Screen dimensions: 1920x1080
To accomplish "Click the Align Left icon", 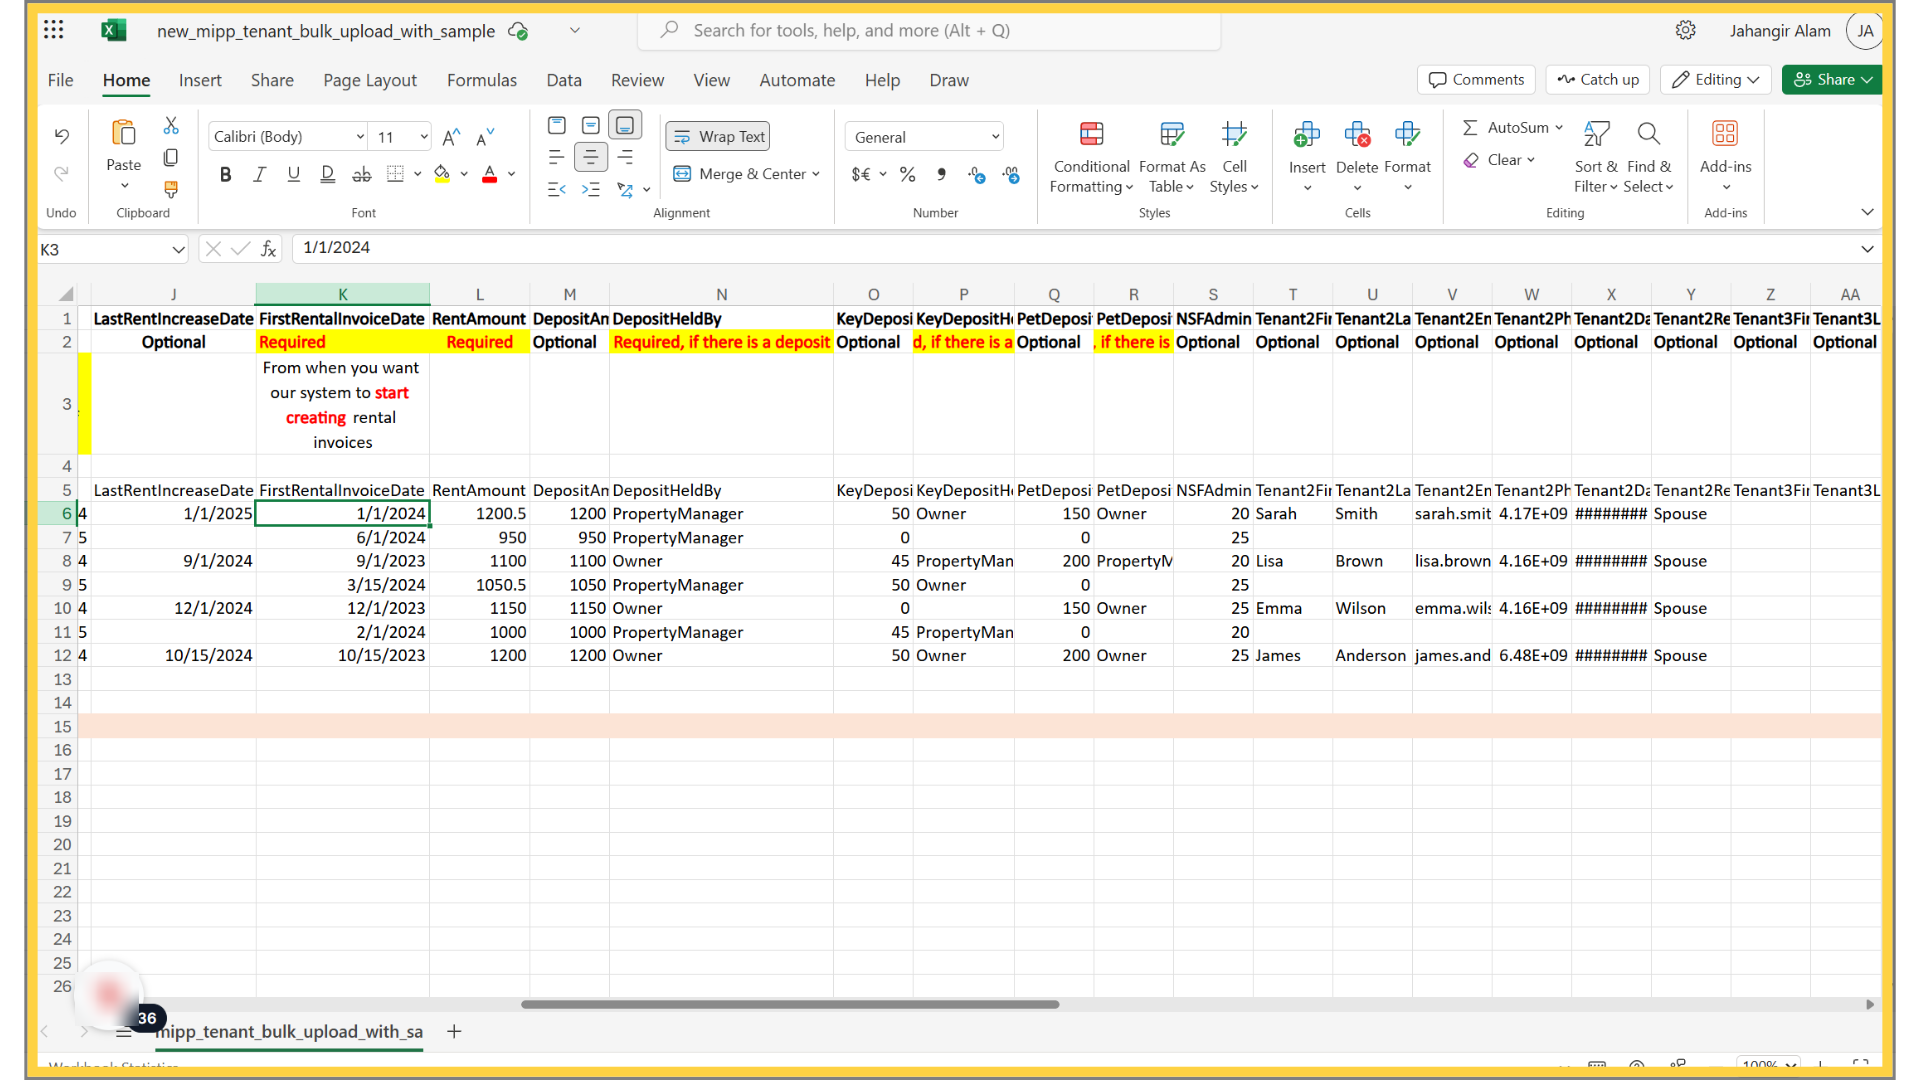I will tap(557, 157).
